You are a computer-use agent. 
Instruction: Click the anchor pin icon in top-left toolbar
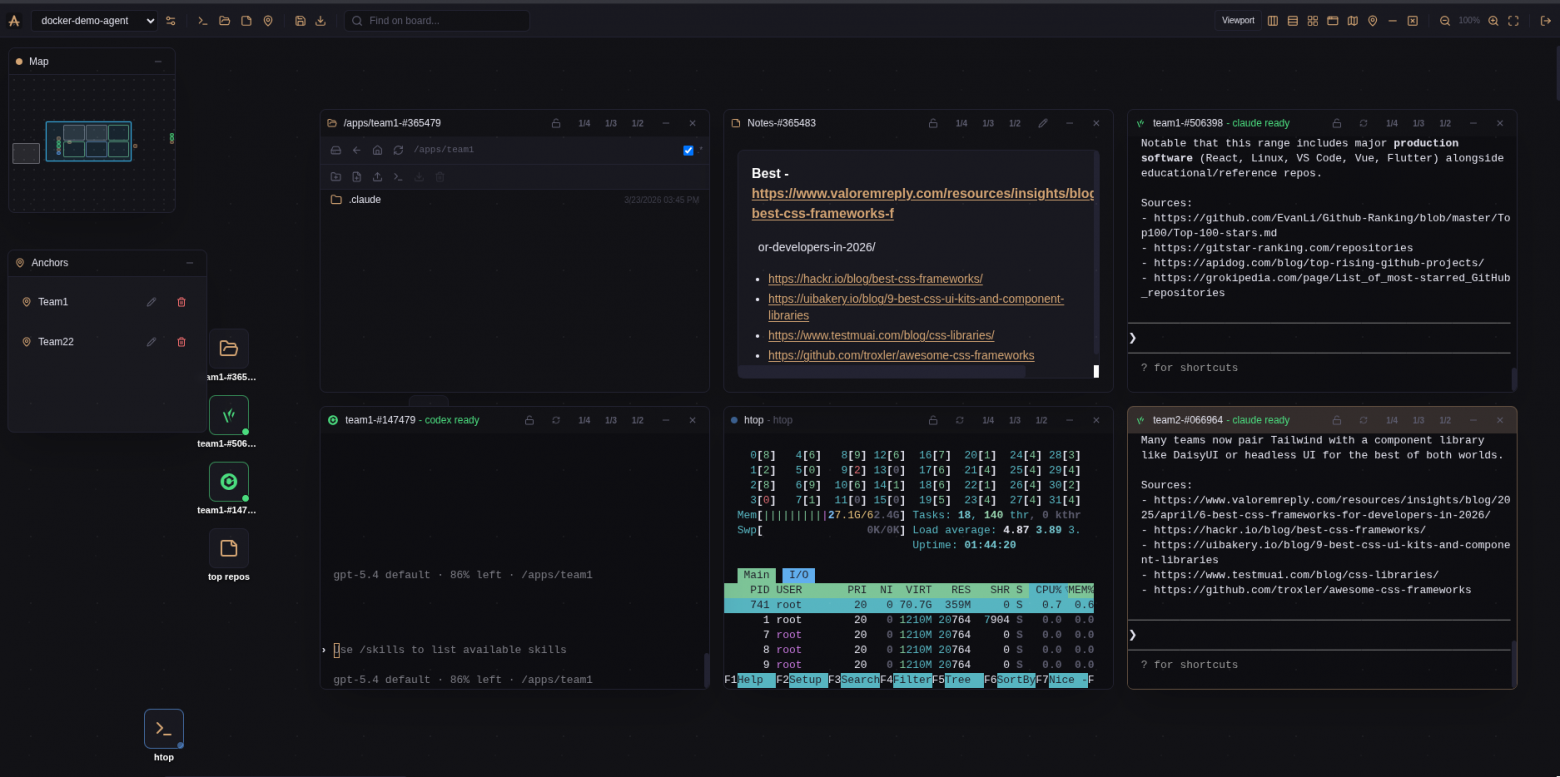[268, 21]
